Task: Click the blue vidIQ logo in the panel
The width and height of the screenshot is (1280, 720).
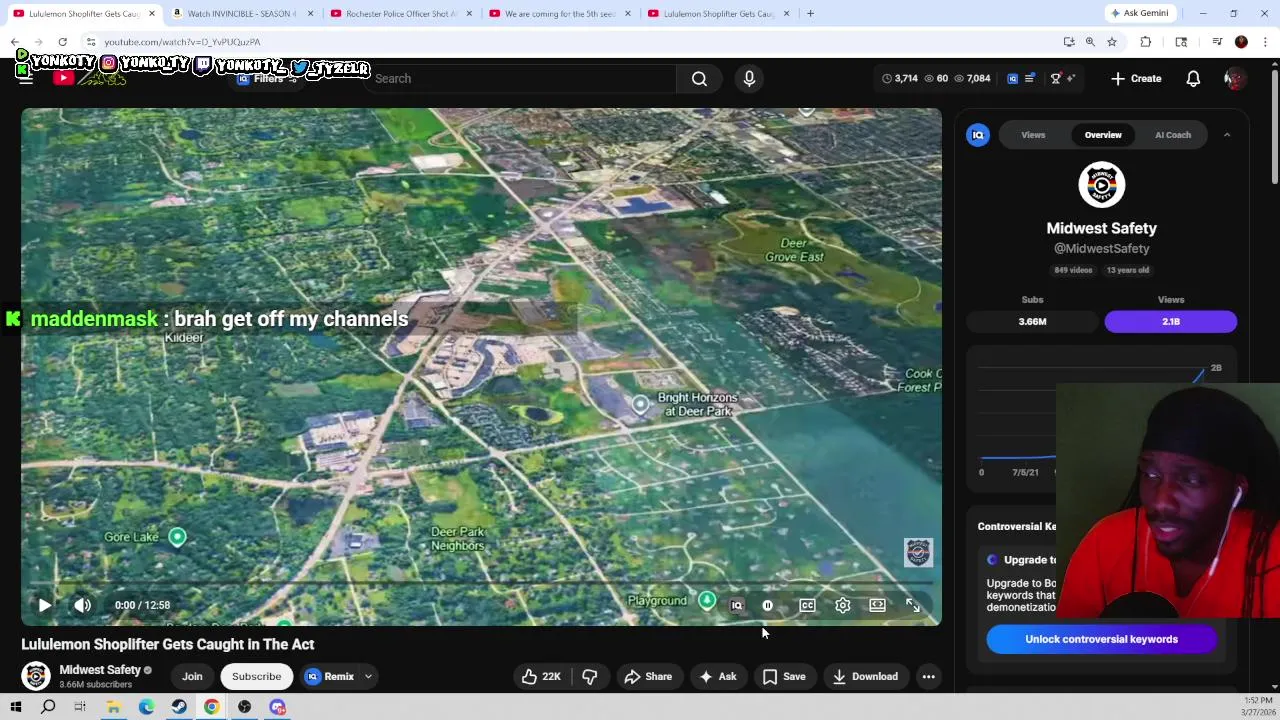Action: pos(978,135)
